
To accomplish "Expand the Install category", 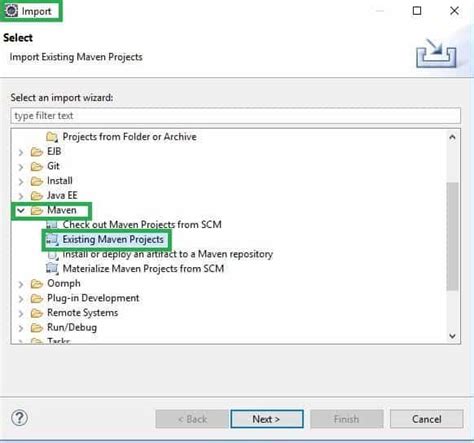I will click(21, 181).
